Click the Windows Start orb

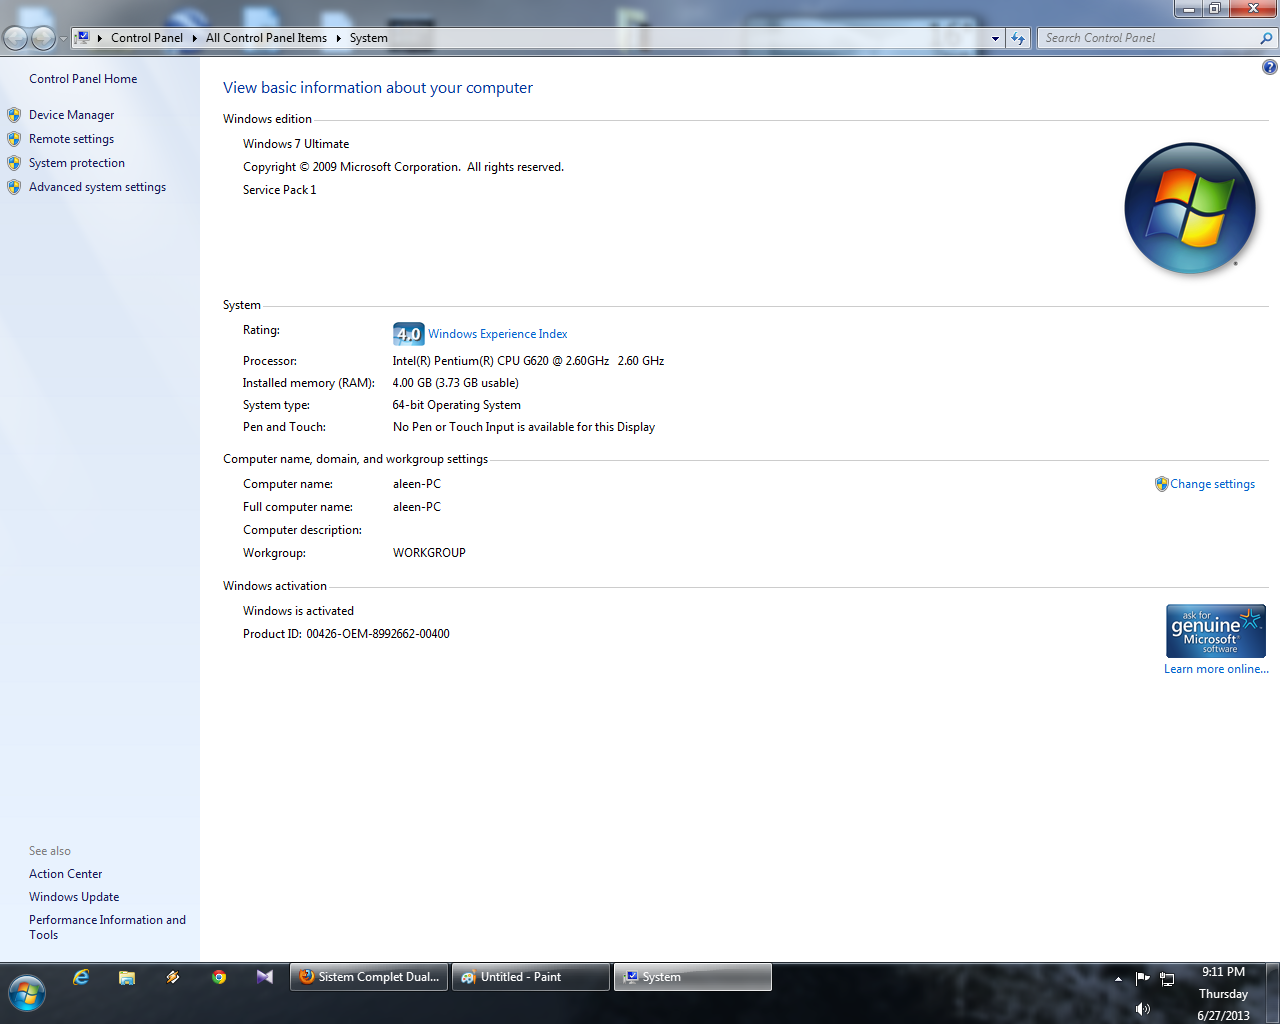point(27,993)
